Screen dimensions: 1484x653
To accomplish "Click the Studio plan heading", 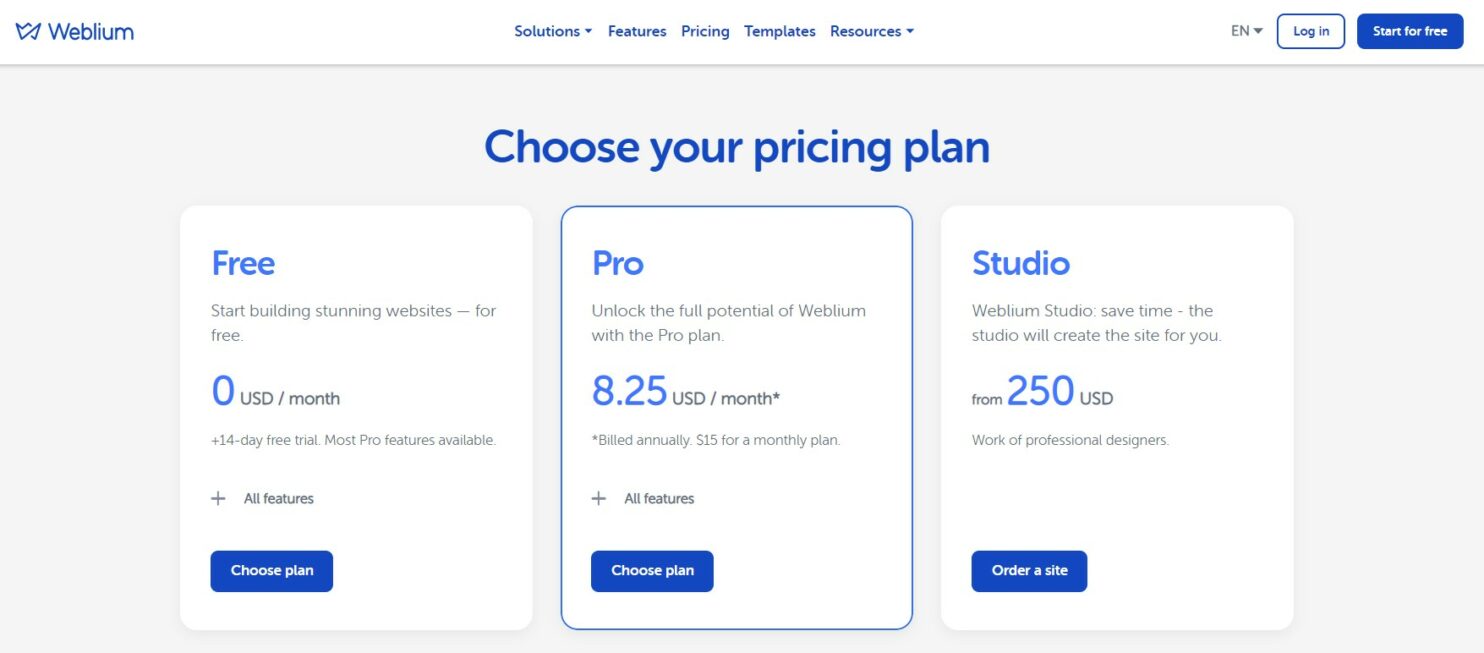I will point(1021,263).
